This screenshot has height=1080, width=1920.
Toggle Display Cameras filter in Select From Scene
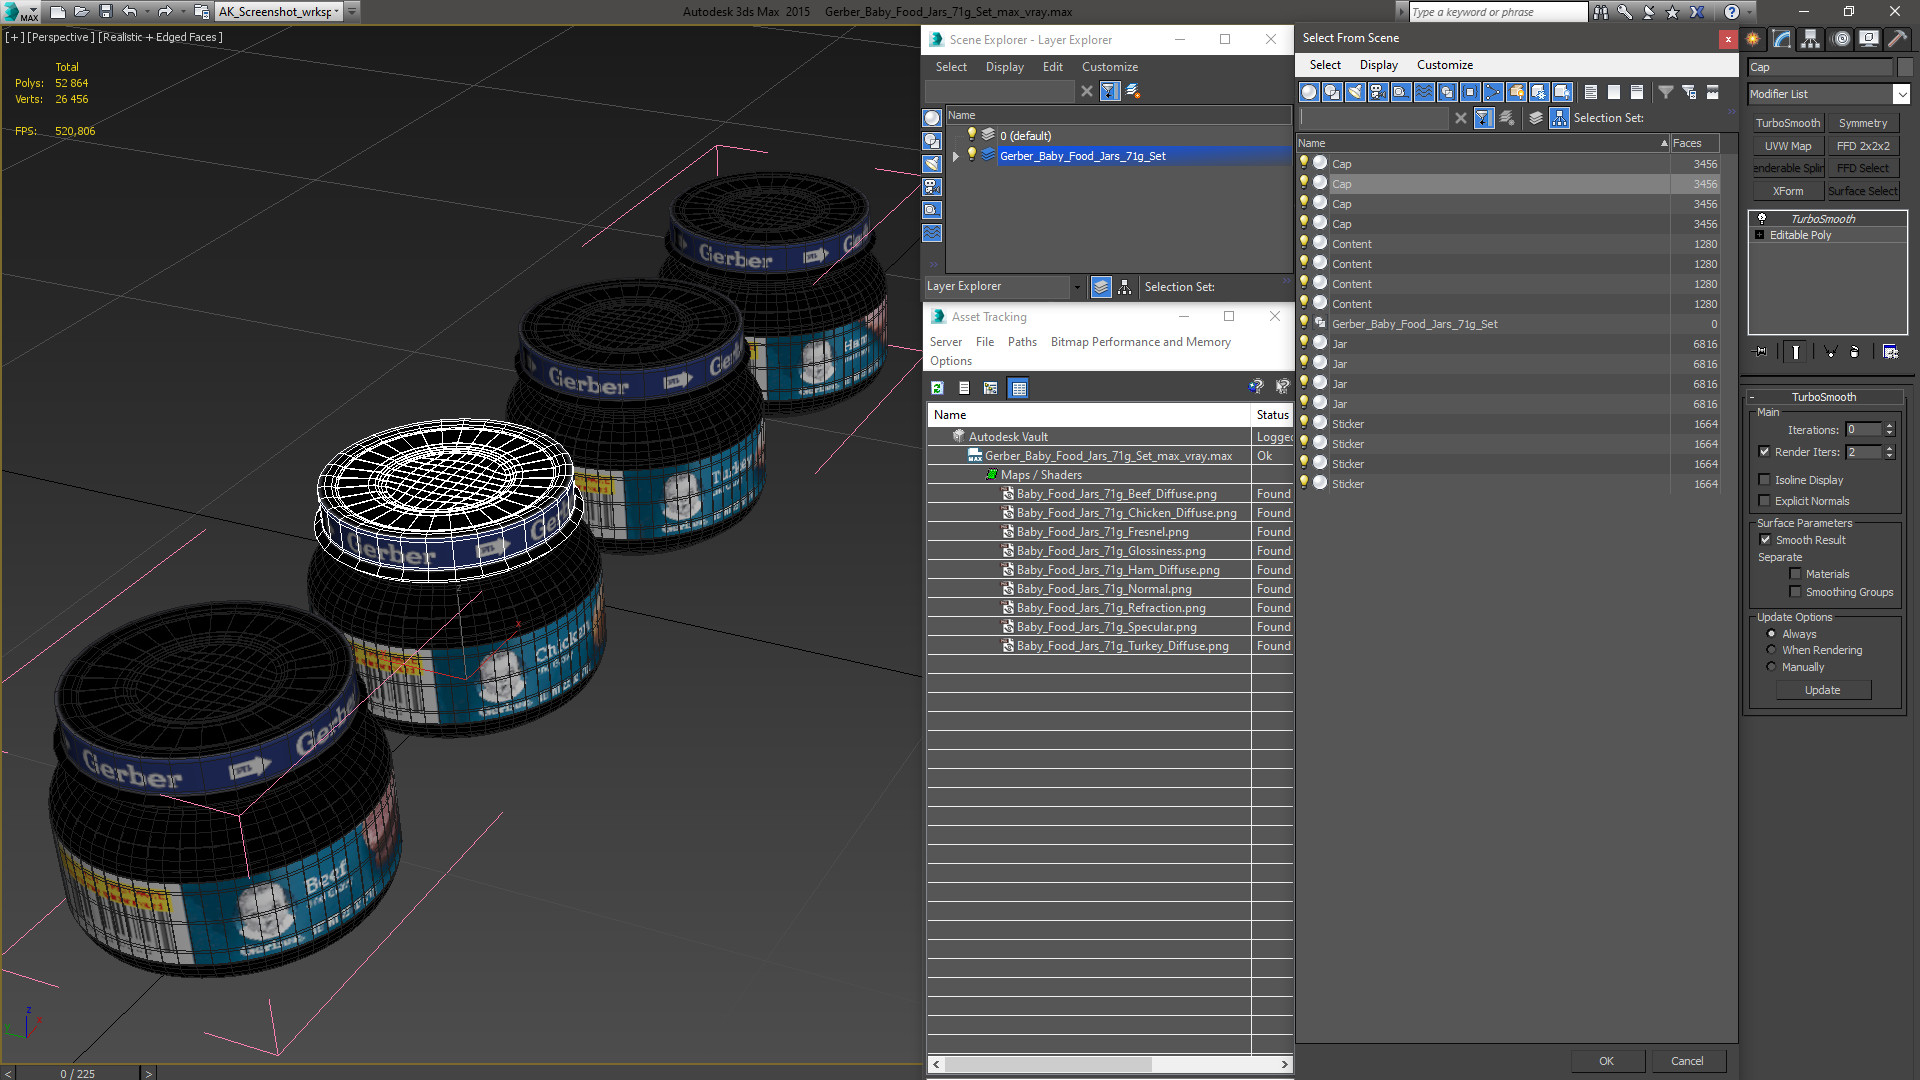[1378, 92]
